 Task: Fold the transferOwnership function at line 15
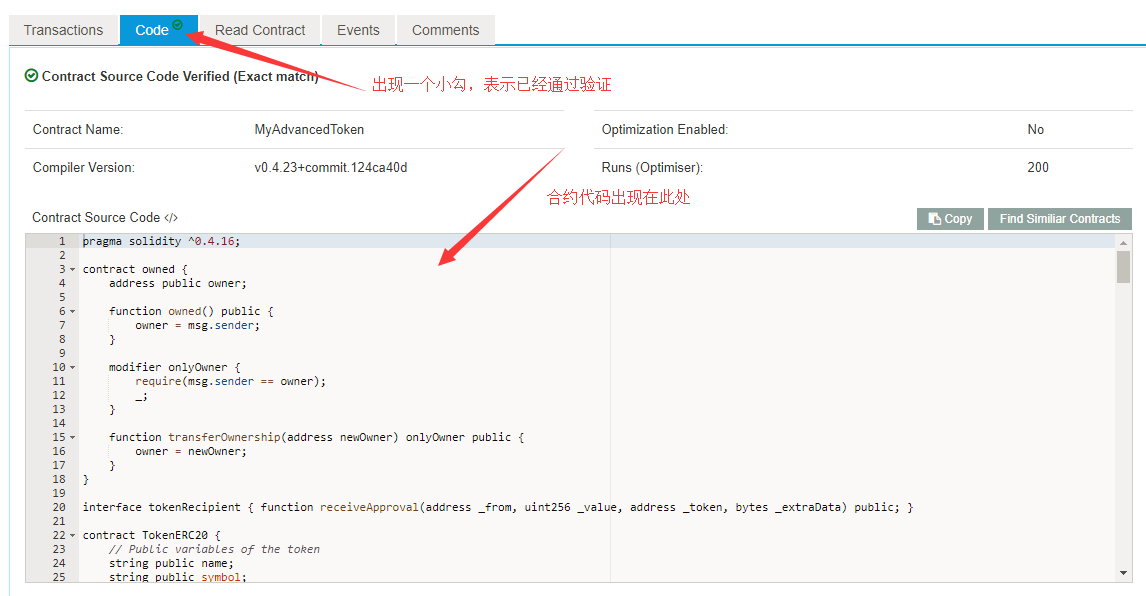[72, 437]
